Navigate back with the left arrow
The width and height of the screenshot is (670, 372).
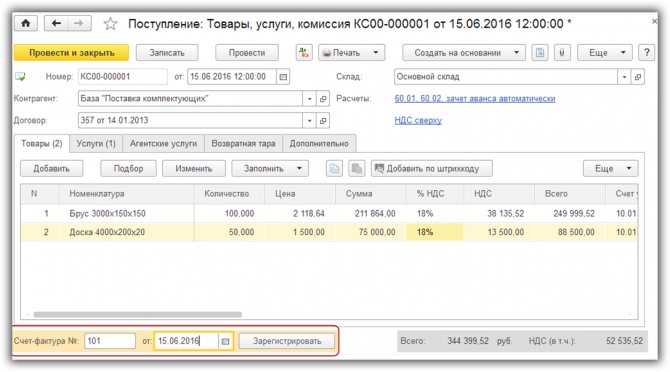(56, 23)
